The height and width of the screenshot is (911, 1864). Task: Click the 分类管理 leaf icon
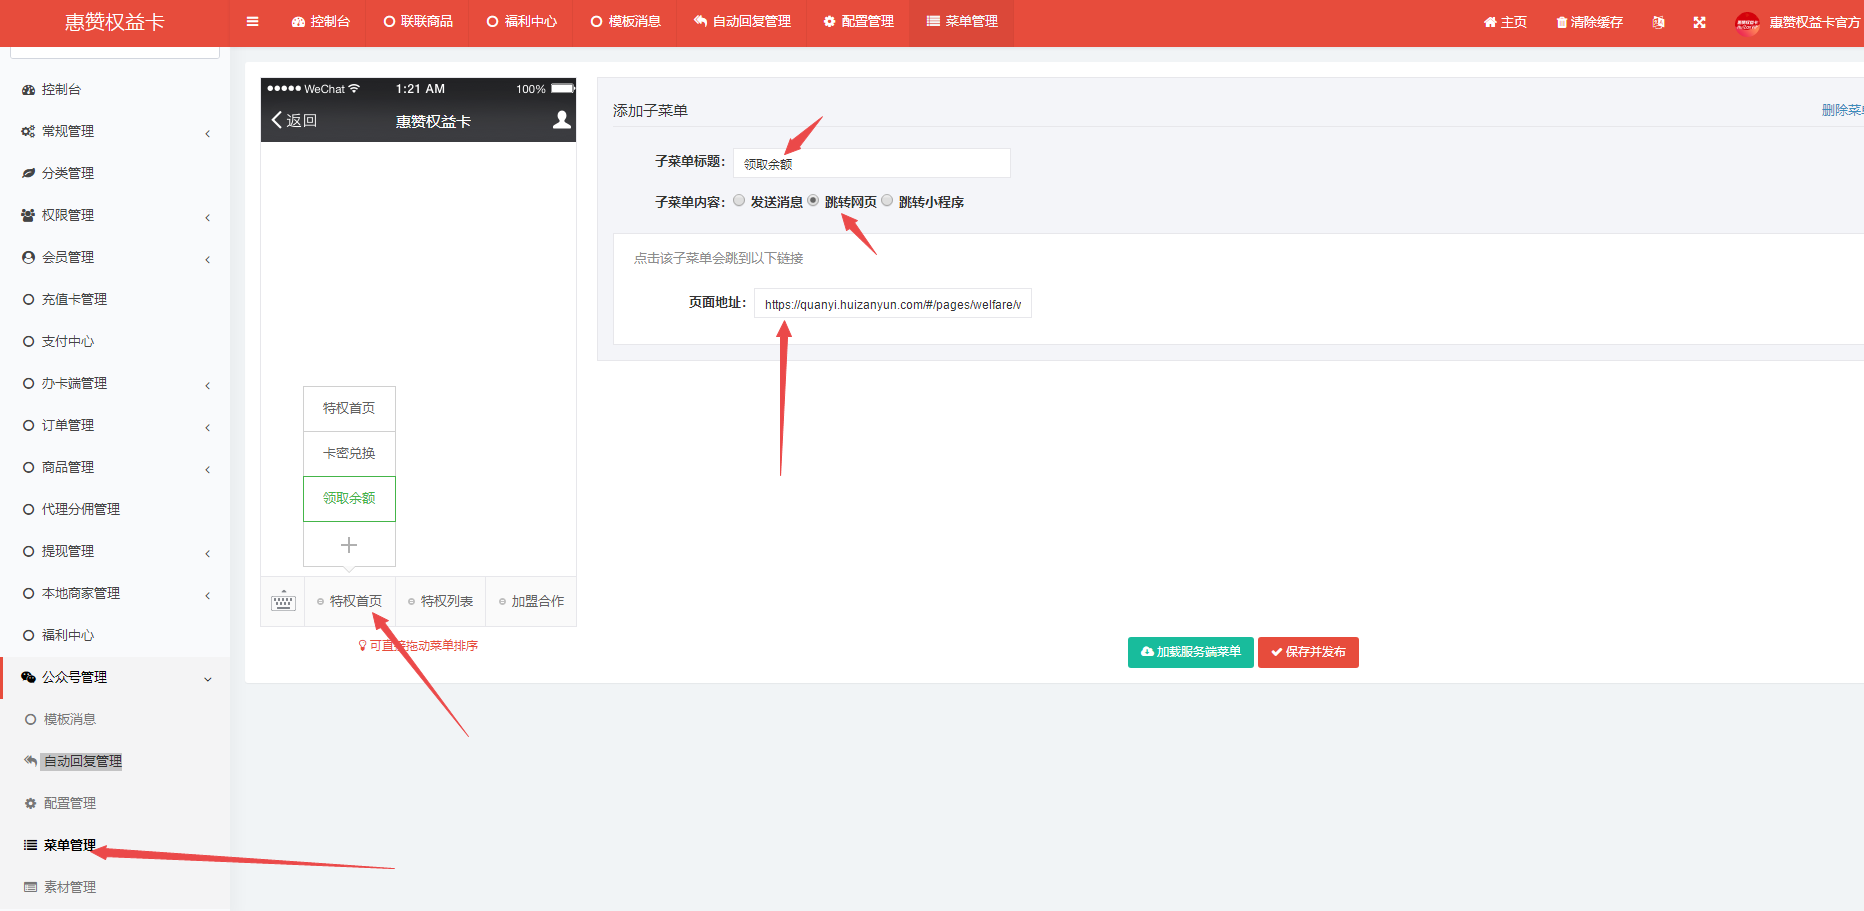28,173
